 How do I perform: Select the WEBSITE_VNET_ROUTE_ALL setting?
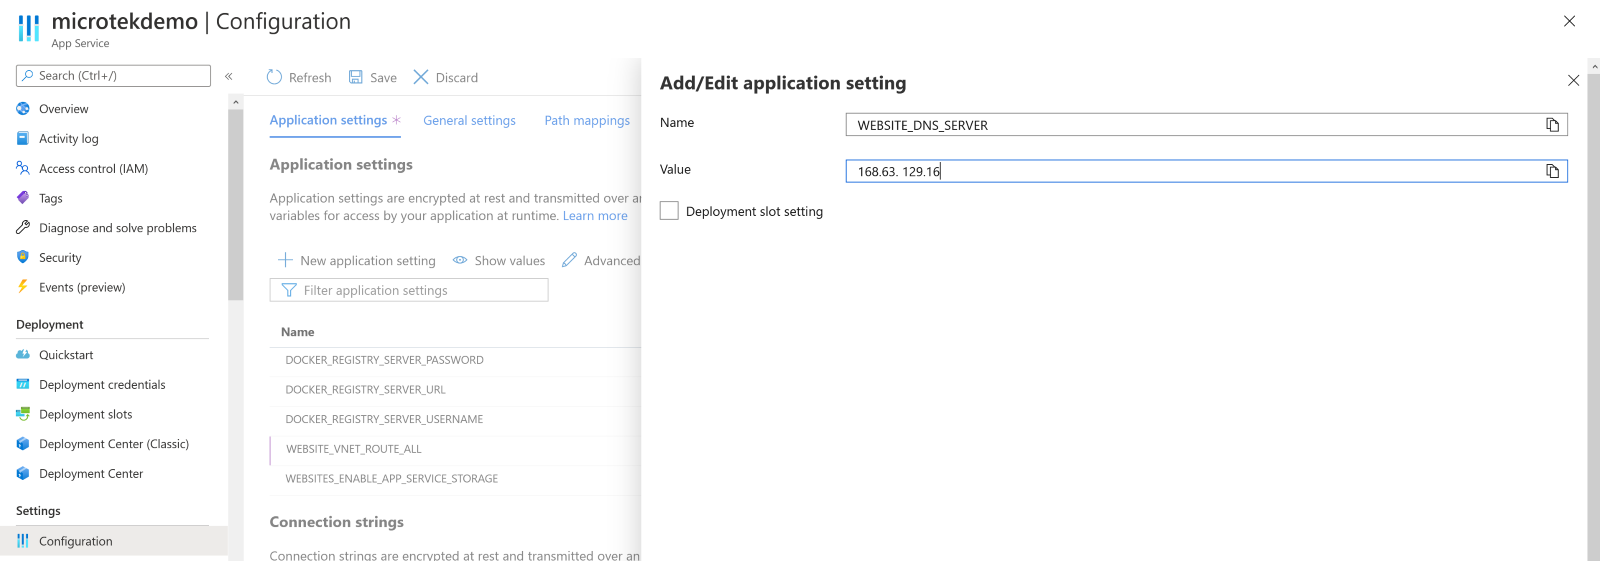(354, 449)
